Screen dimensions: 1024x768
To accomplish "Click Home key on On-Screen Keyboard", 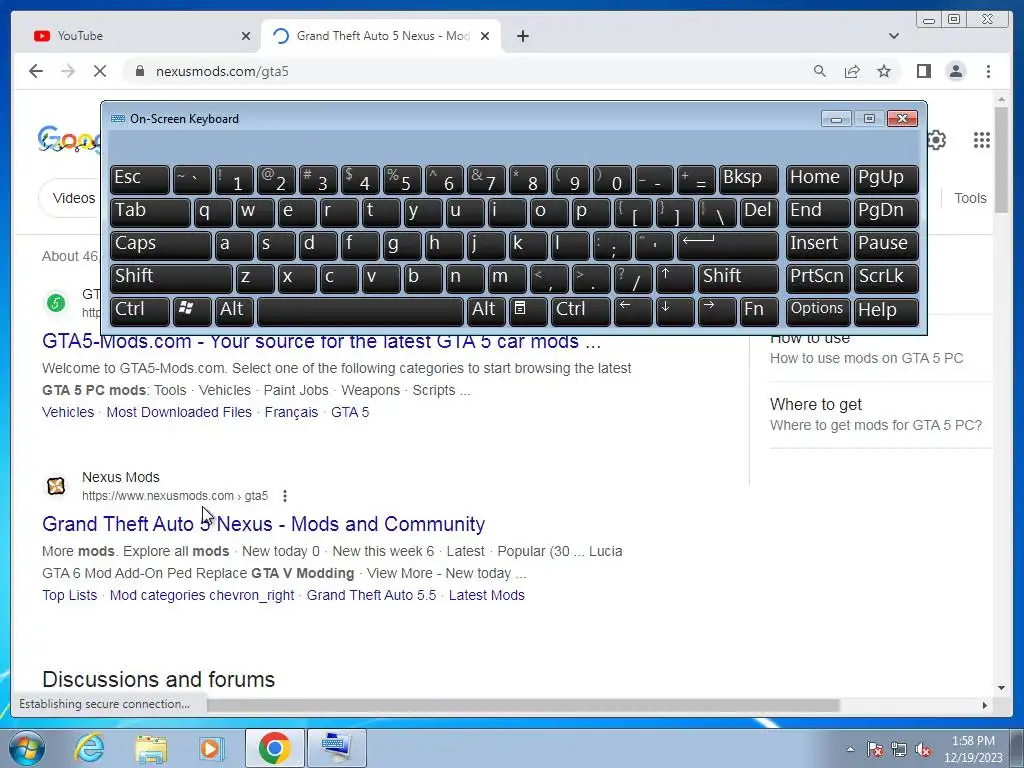I will [x=818, y=179].
